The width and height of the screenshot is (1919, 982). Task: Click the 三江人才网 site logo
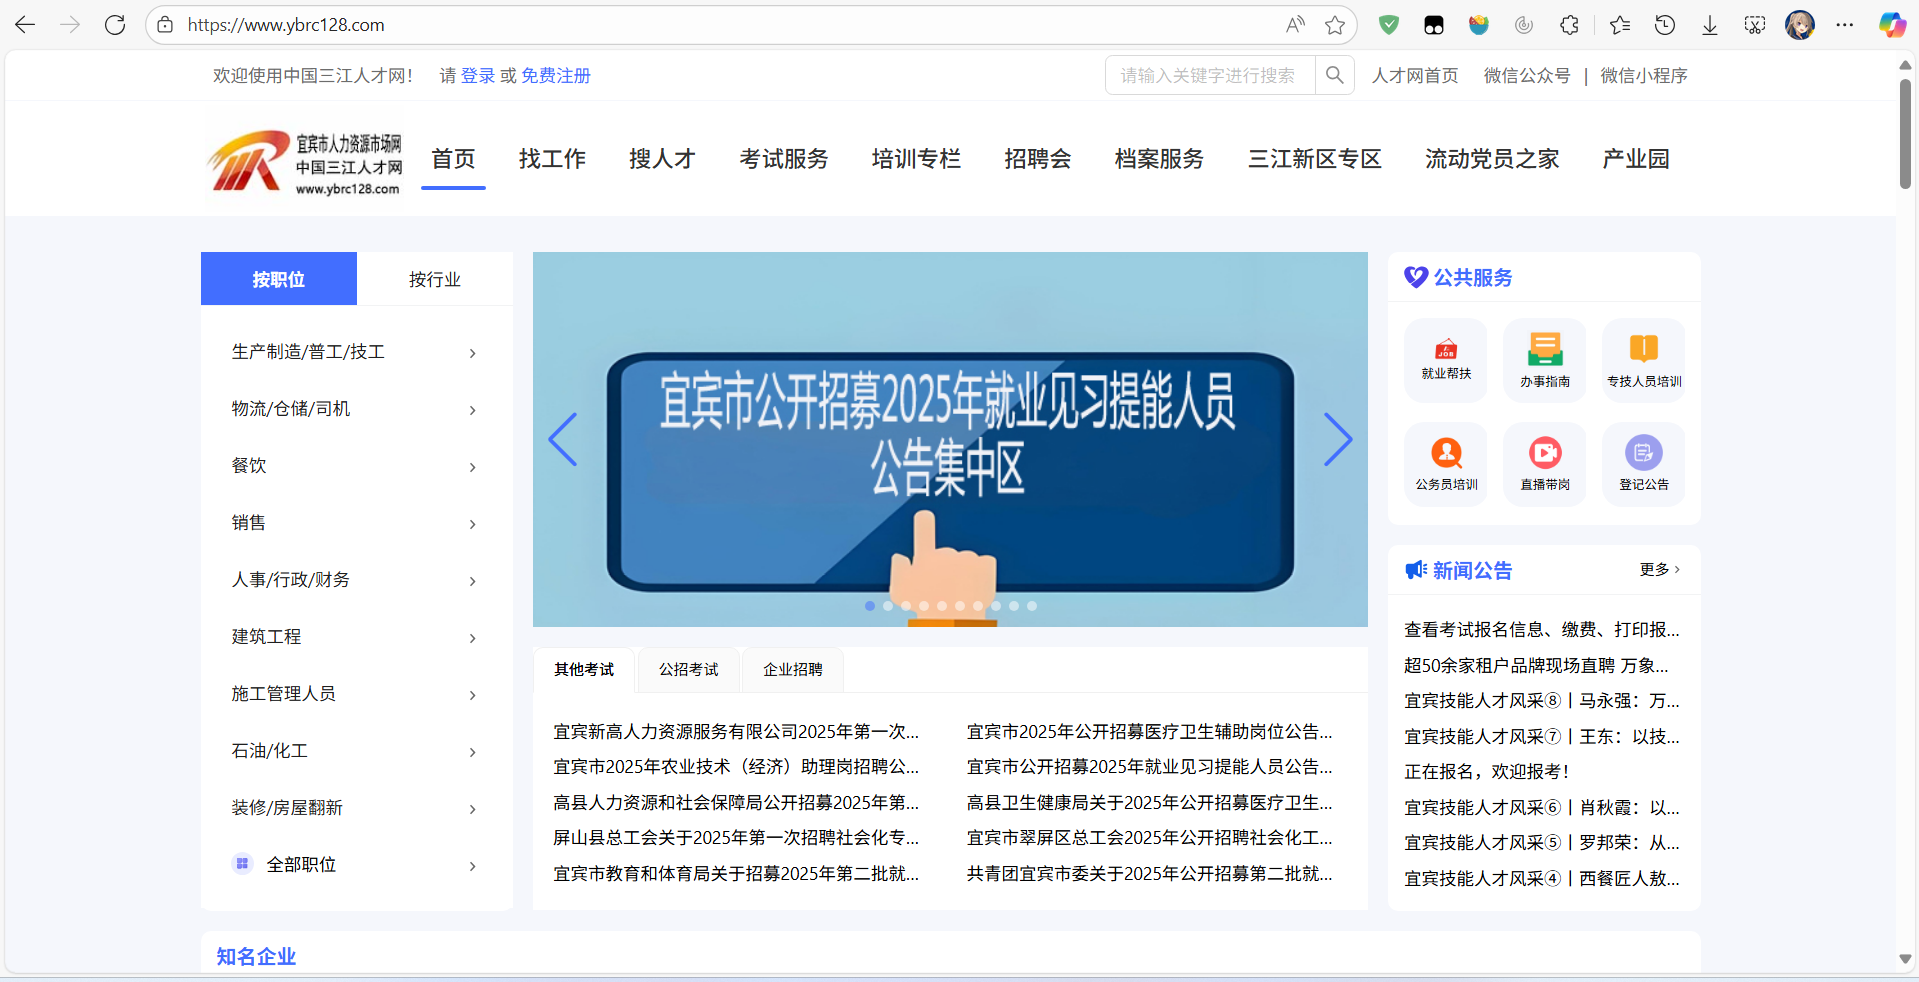tap(303, 159)
